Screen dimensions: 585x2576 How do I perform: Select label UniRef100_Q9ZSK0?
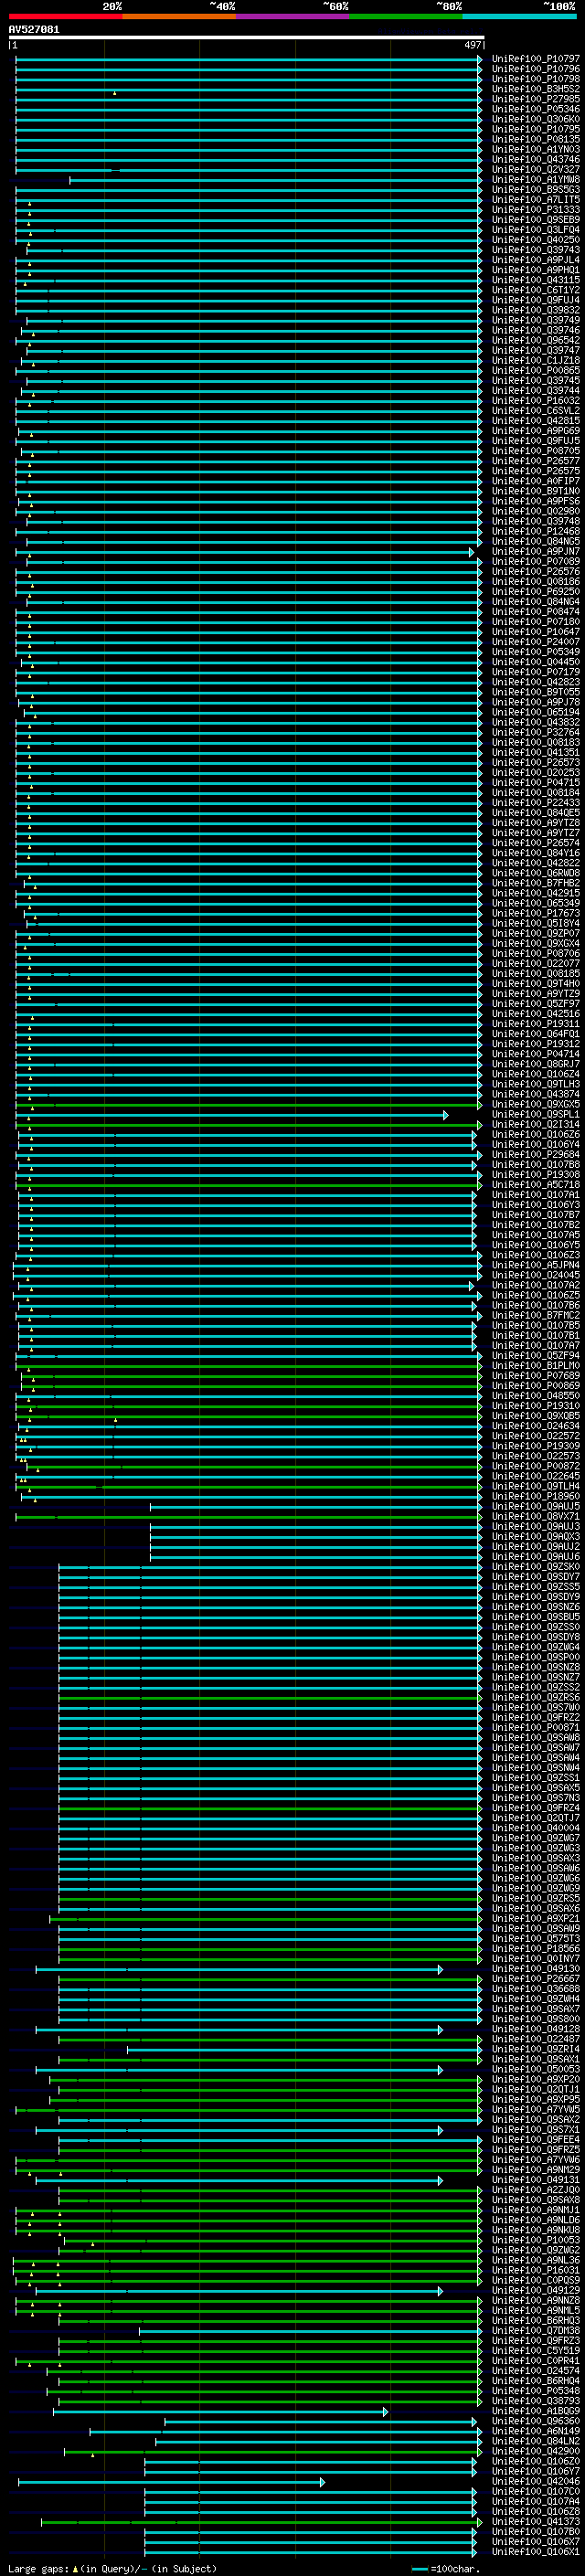(536, 1566)
